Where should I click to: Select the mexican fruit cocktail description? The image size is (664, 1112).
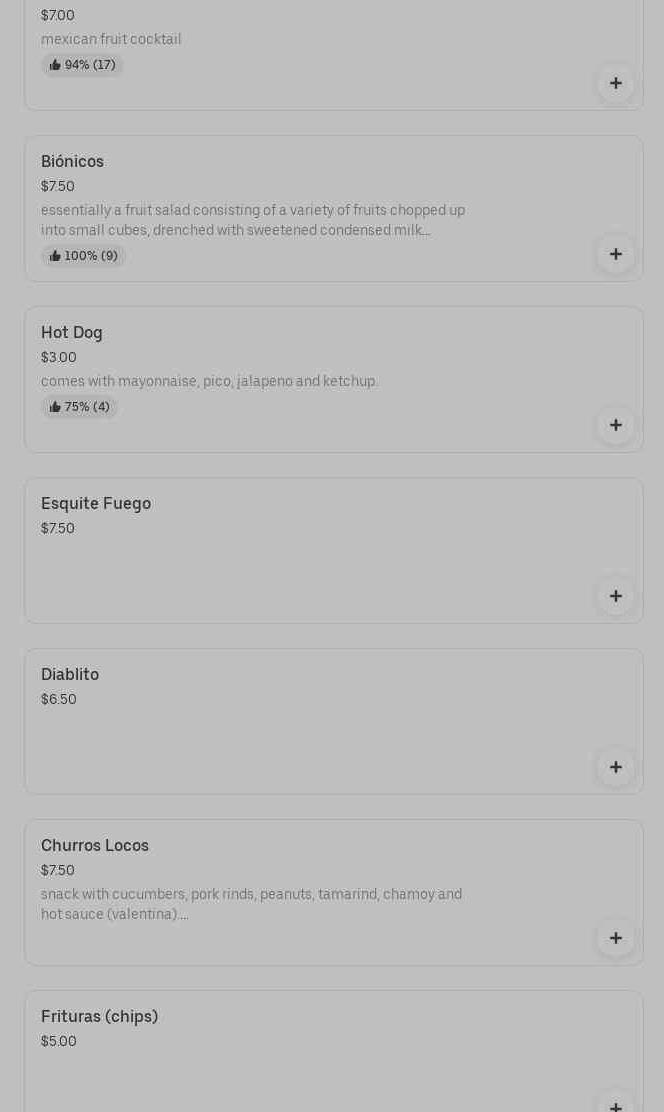click(x=111, y=40)
